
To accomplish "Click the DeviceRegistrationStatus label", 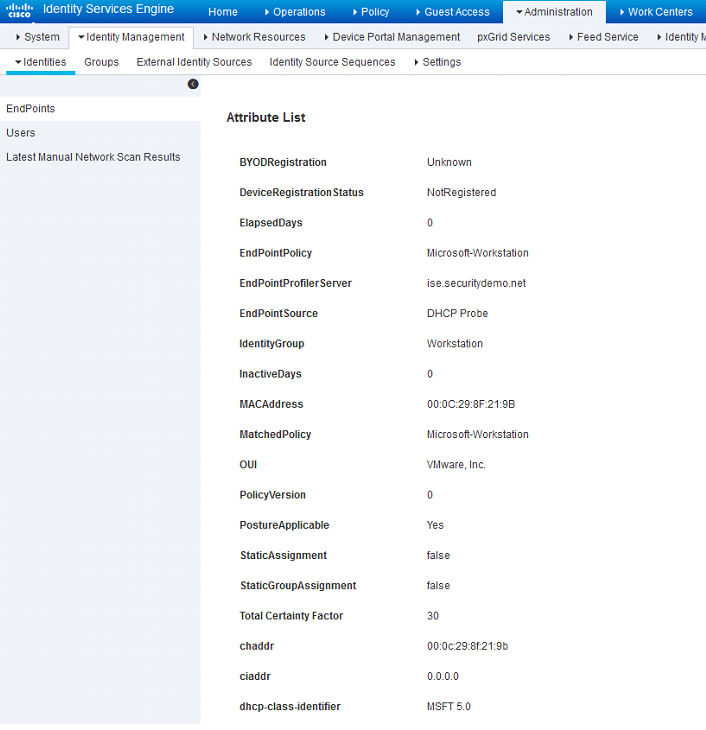I will coord(301,193).
